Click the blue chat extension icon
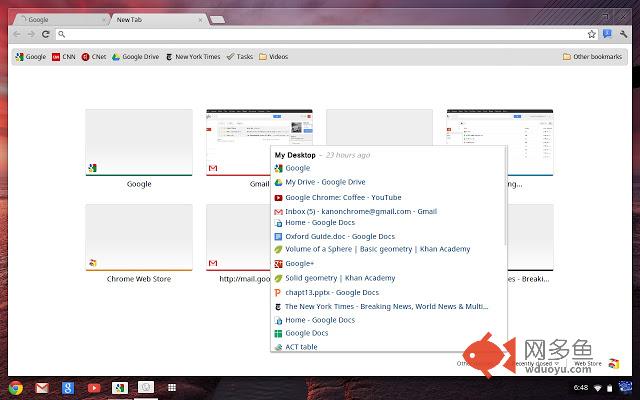Screen dimensions: 640x400 [607, 34]
